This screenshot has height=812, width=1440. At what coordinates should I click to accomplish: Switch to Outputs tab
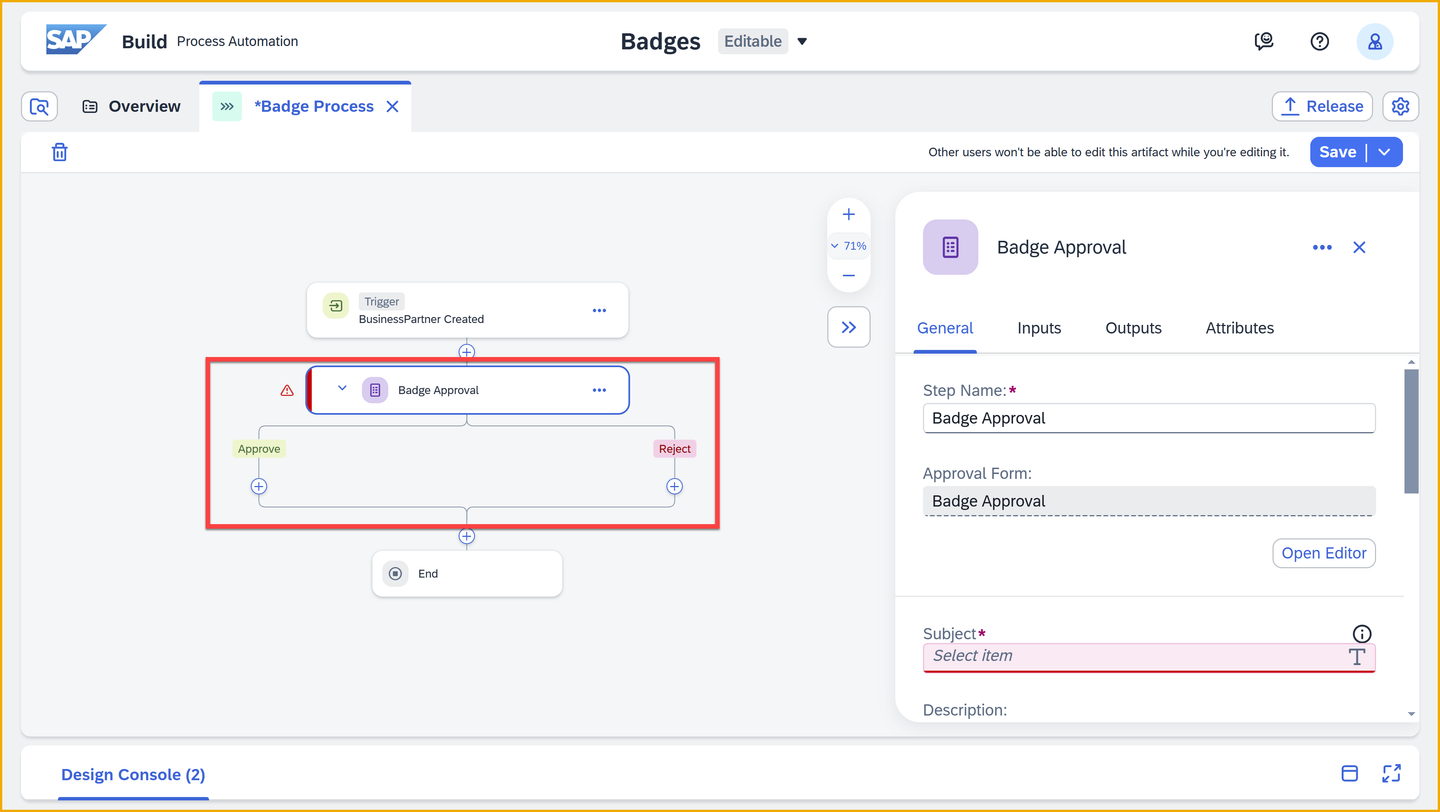click(1133, 328)
